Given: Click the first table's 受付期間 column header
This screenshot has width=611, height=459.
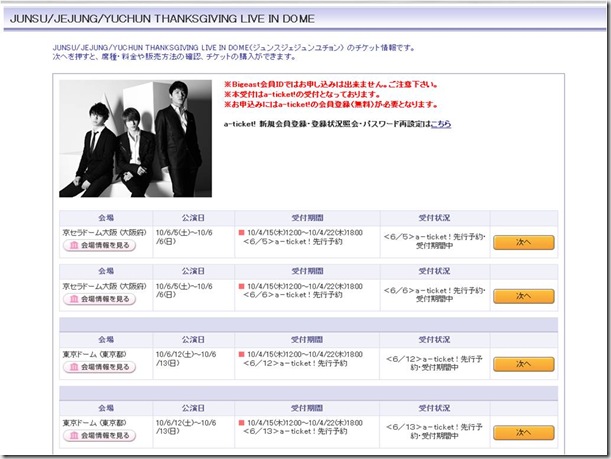Looking at the screenshot, I should point(307,218).
